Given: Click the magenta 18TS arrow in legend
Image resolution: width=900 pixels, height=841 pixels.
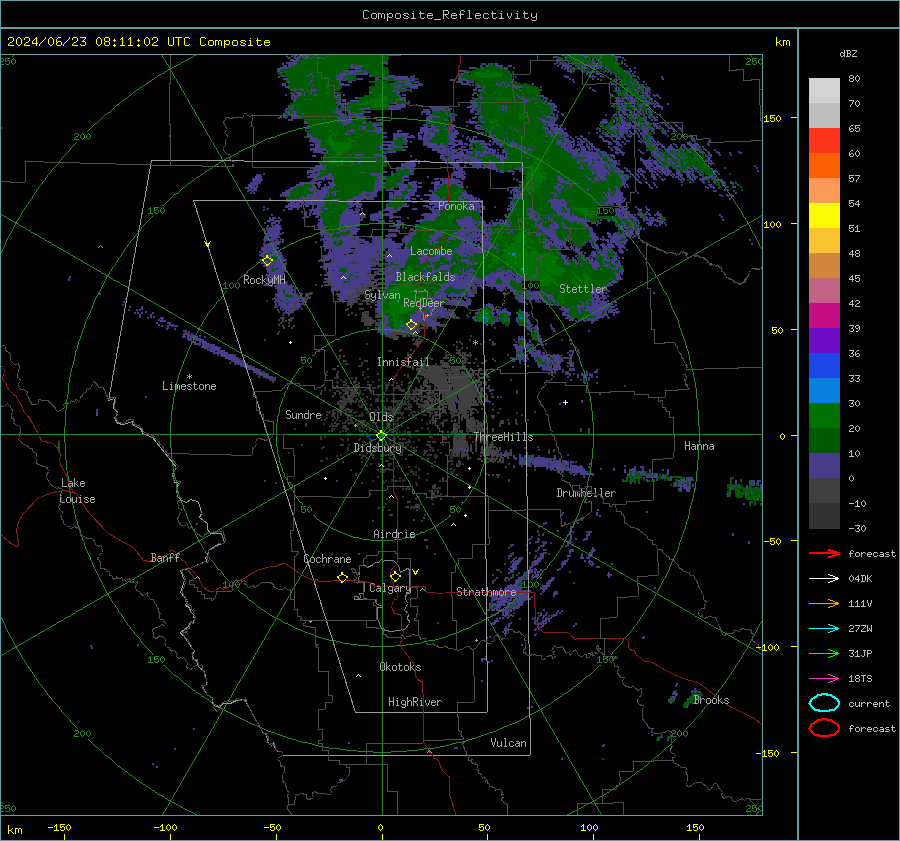Looking at the screenshot, I should click(x=824, y=678).
